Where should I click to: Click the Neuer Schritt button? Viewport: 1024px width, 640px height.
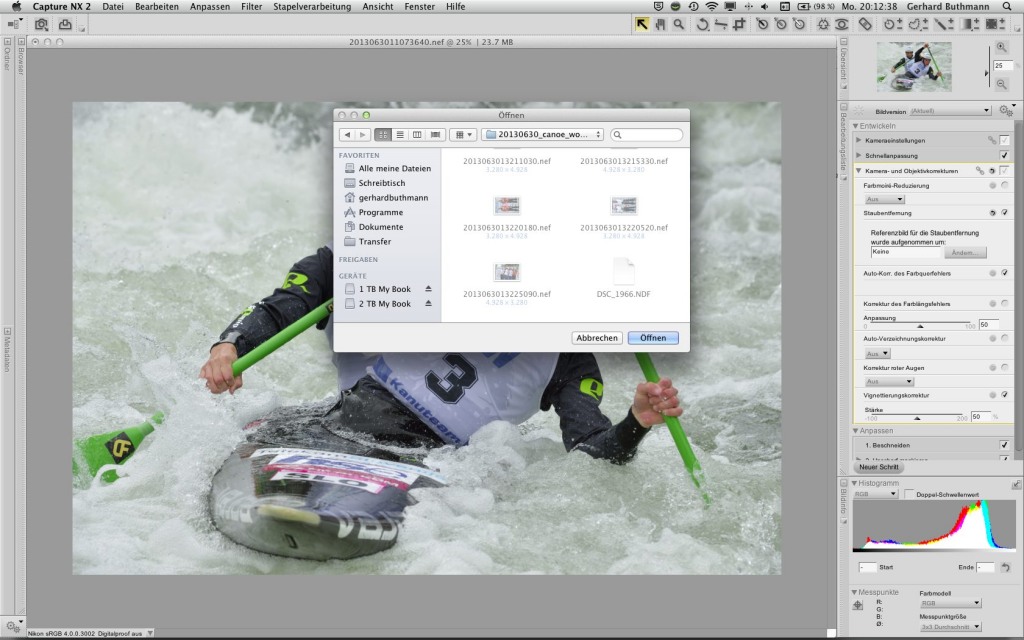tap(878, 467)
